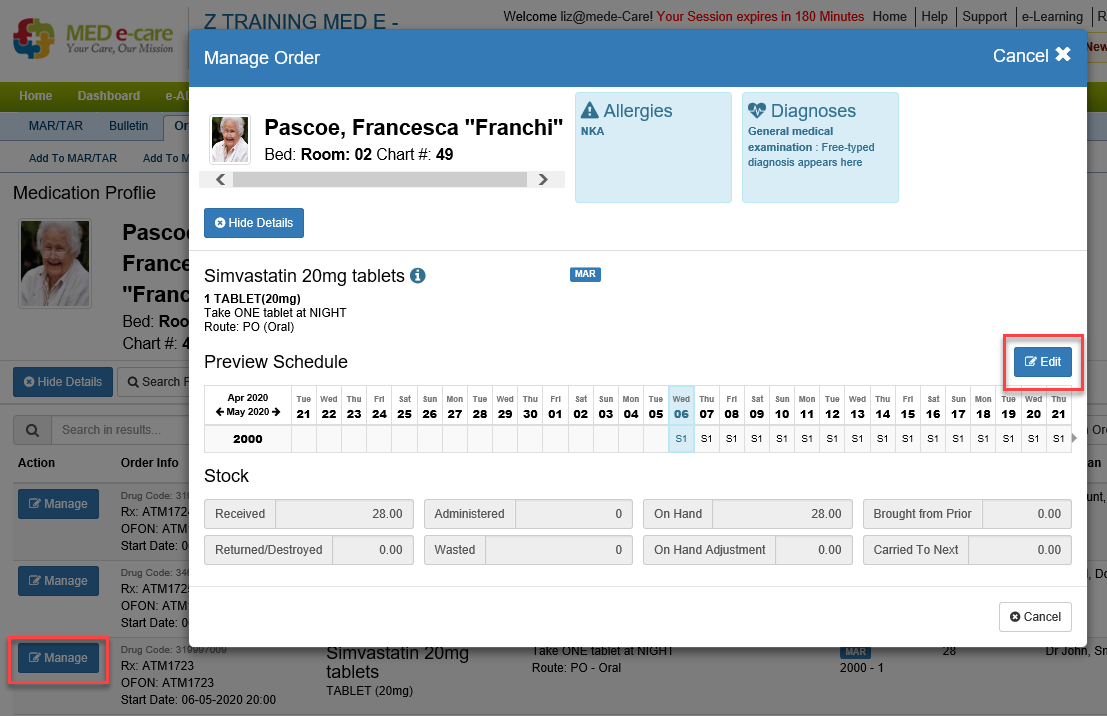Screen dimensions: 1107x716
Task: Click the Diagnoses heartbeat icon
Action: click(x=757, y=111)
